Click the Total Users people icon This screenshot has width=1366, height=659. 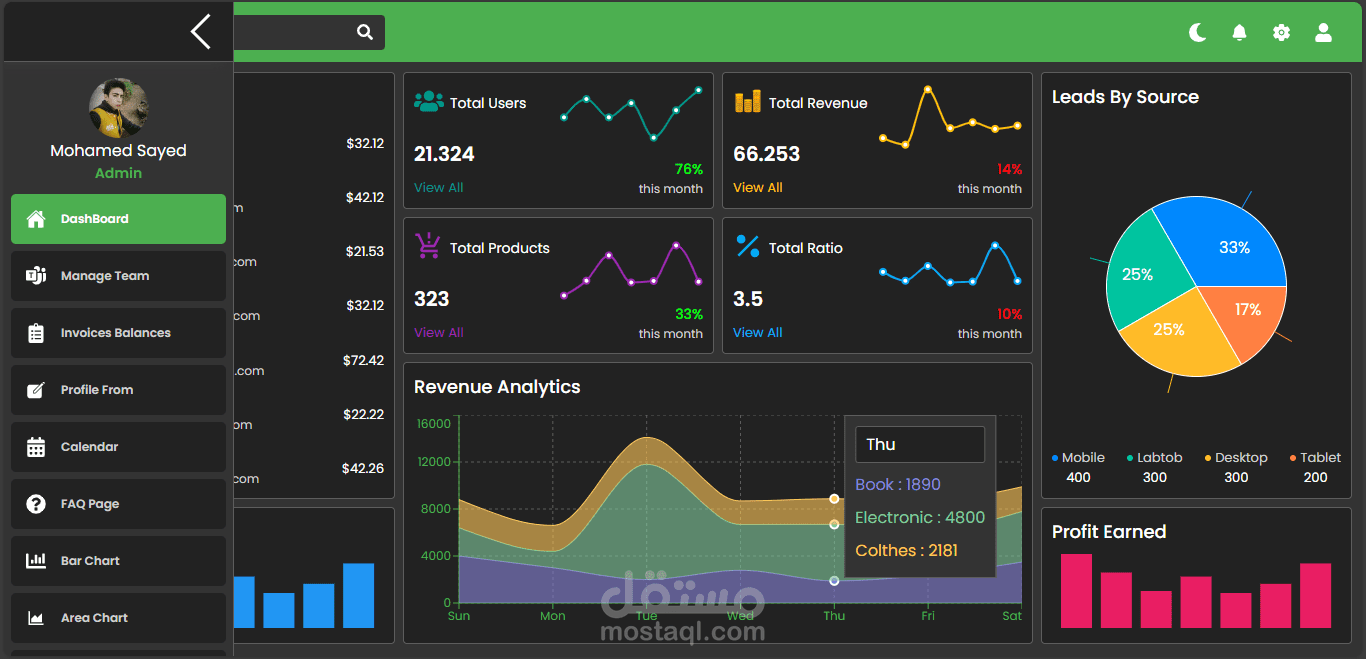(x=429, y=101)
